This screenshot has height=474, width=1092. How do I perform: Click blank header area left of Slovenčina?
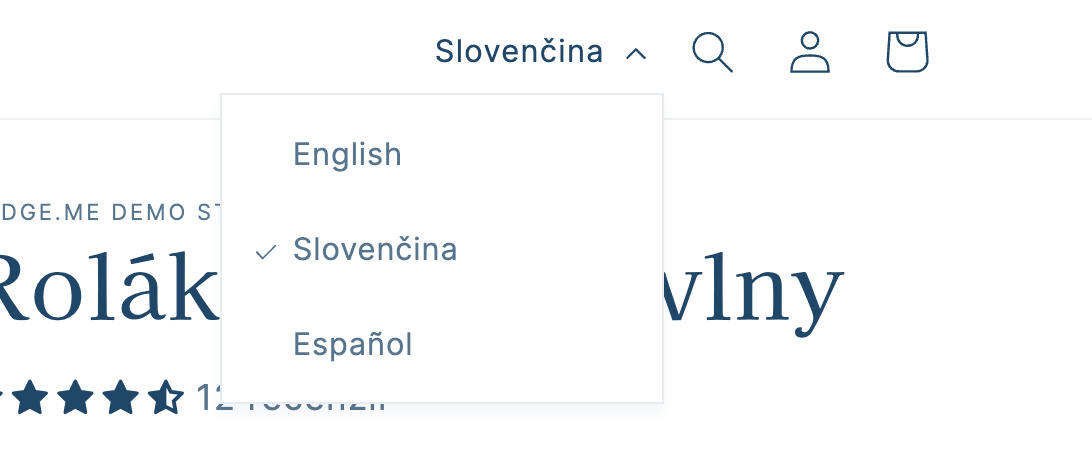coord(200,52)
